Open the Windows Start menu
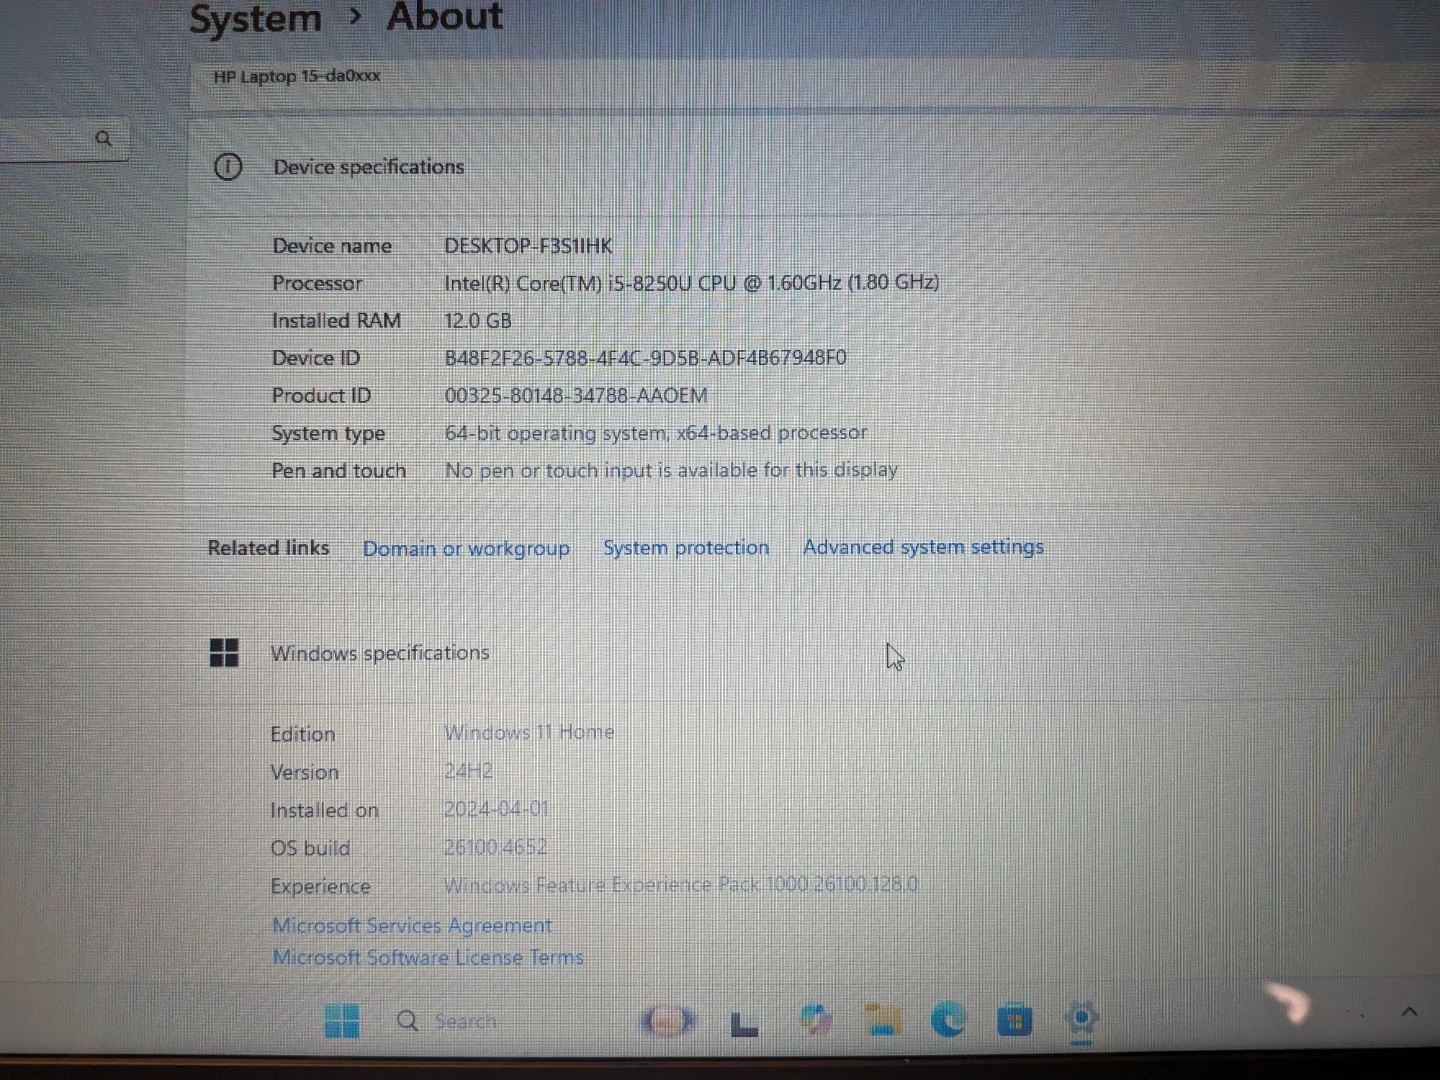Screen dimensions: 1440x1080 [342, 1021]
